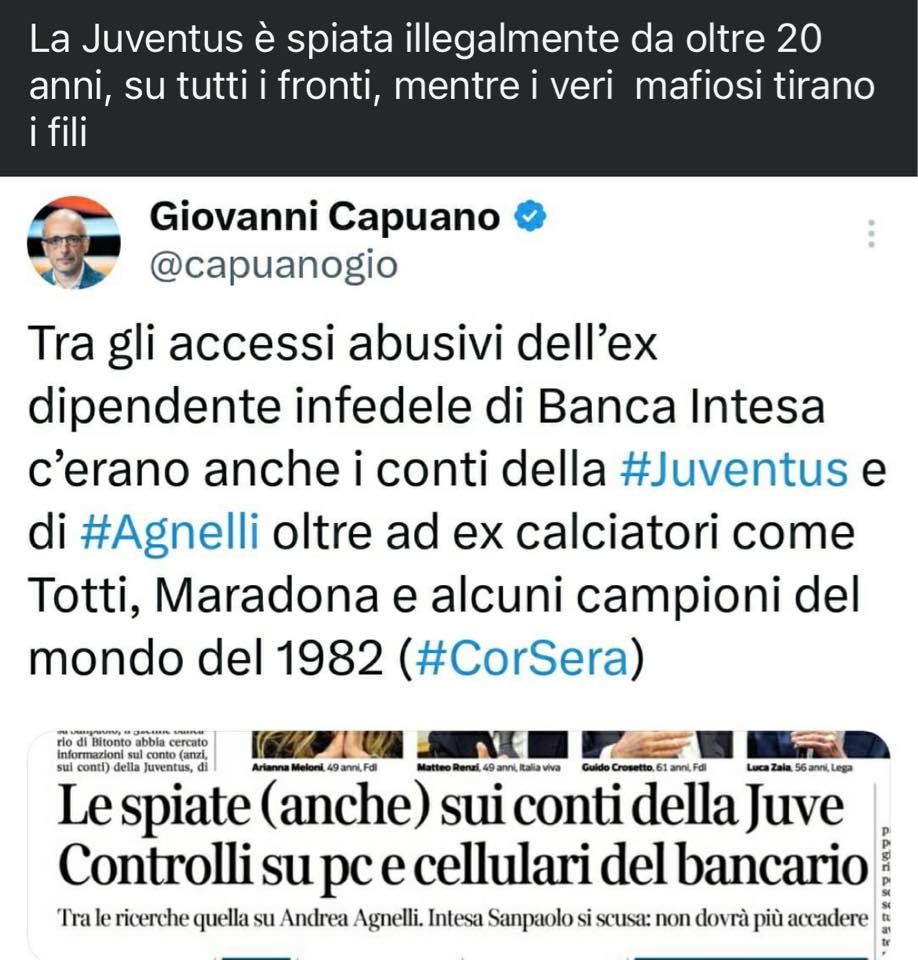The image size is (918, 960).
Task: Open headline 'Le spiate (anche) sui conti della Juve'
Action: (x=451, y=808)
